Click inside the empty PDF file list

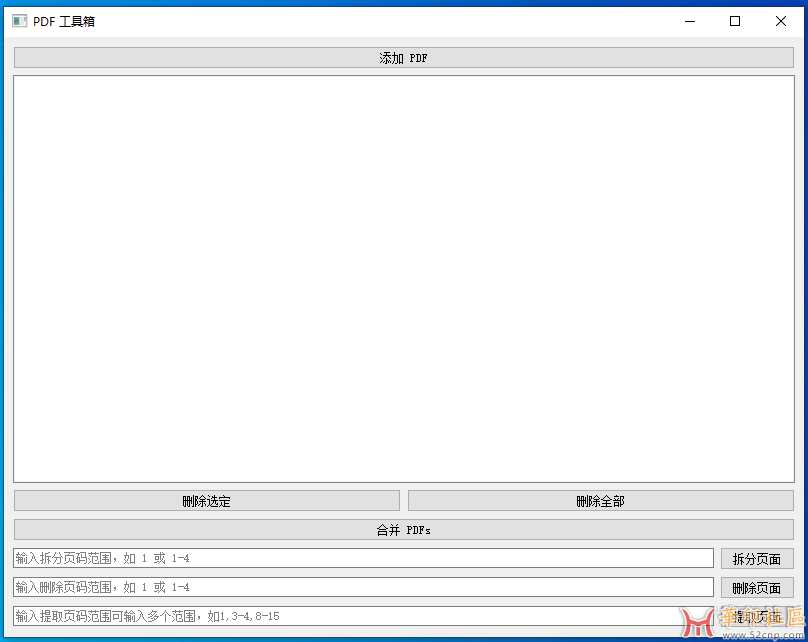[x=403, y=278]
